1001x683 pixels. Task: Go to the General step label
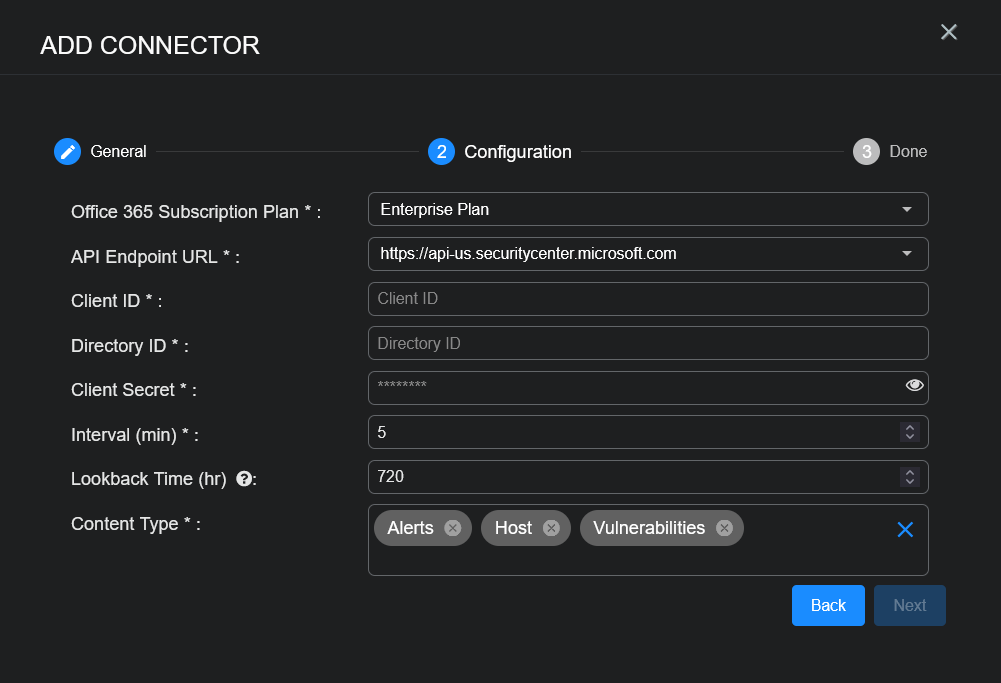coord(118,152)
